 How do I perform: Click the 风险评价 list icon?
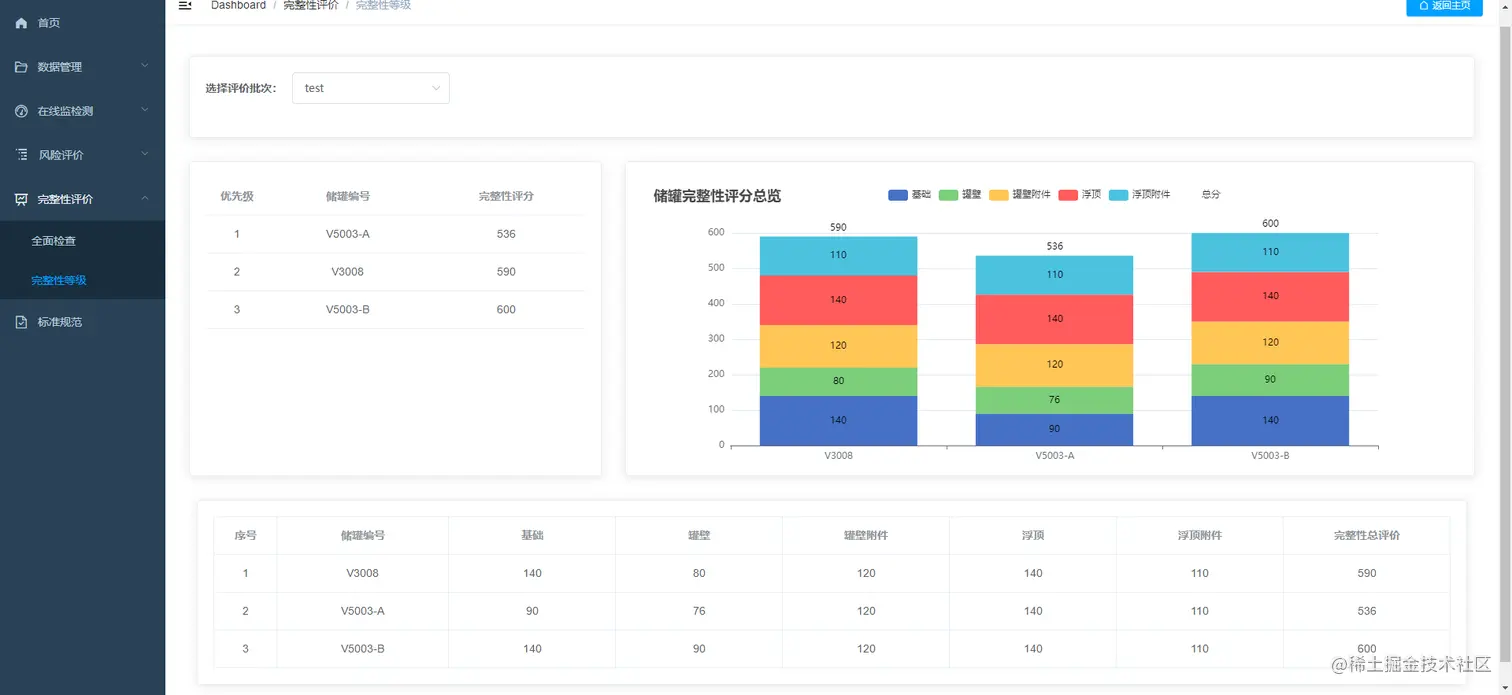[21, 155]
